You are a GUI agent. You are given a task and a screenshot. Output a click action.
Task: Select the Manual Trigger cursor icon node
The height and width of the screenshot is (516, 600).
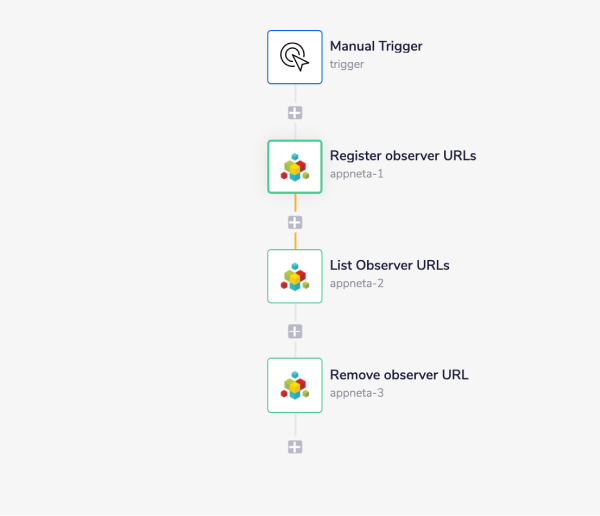coord(295,57)
